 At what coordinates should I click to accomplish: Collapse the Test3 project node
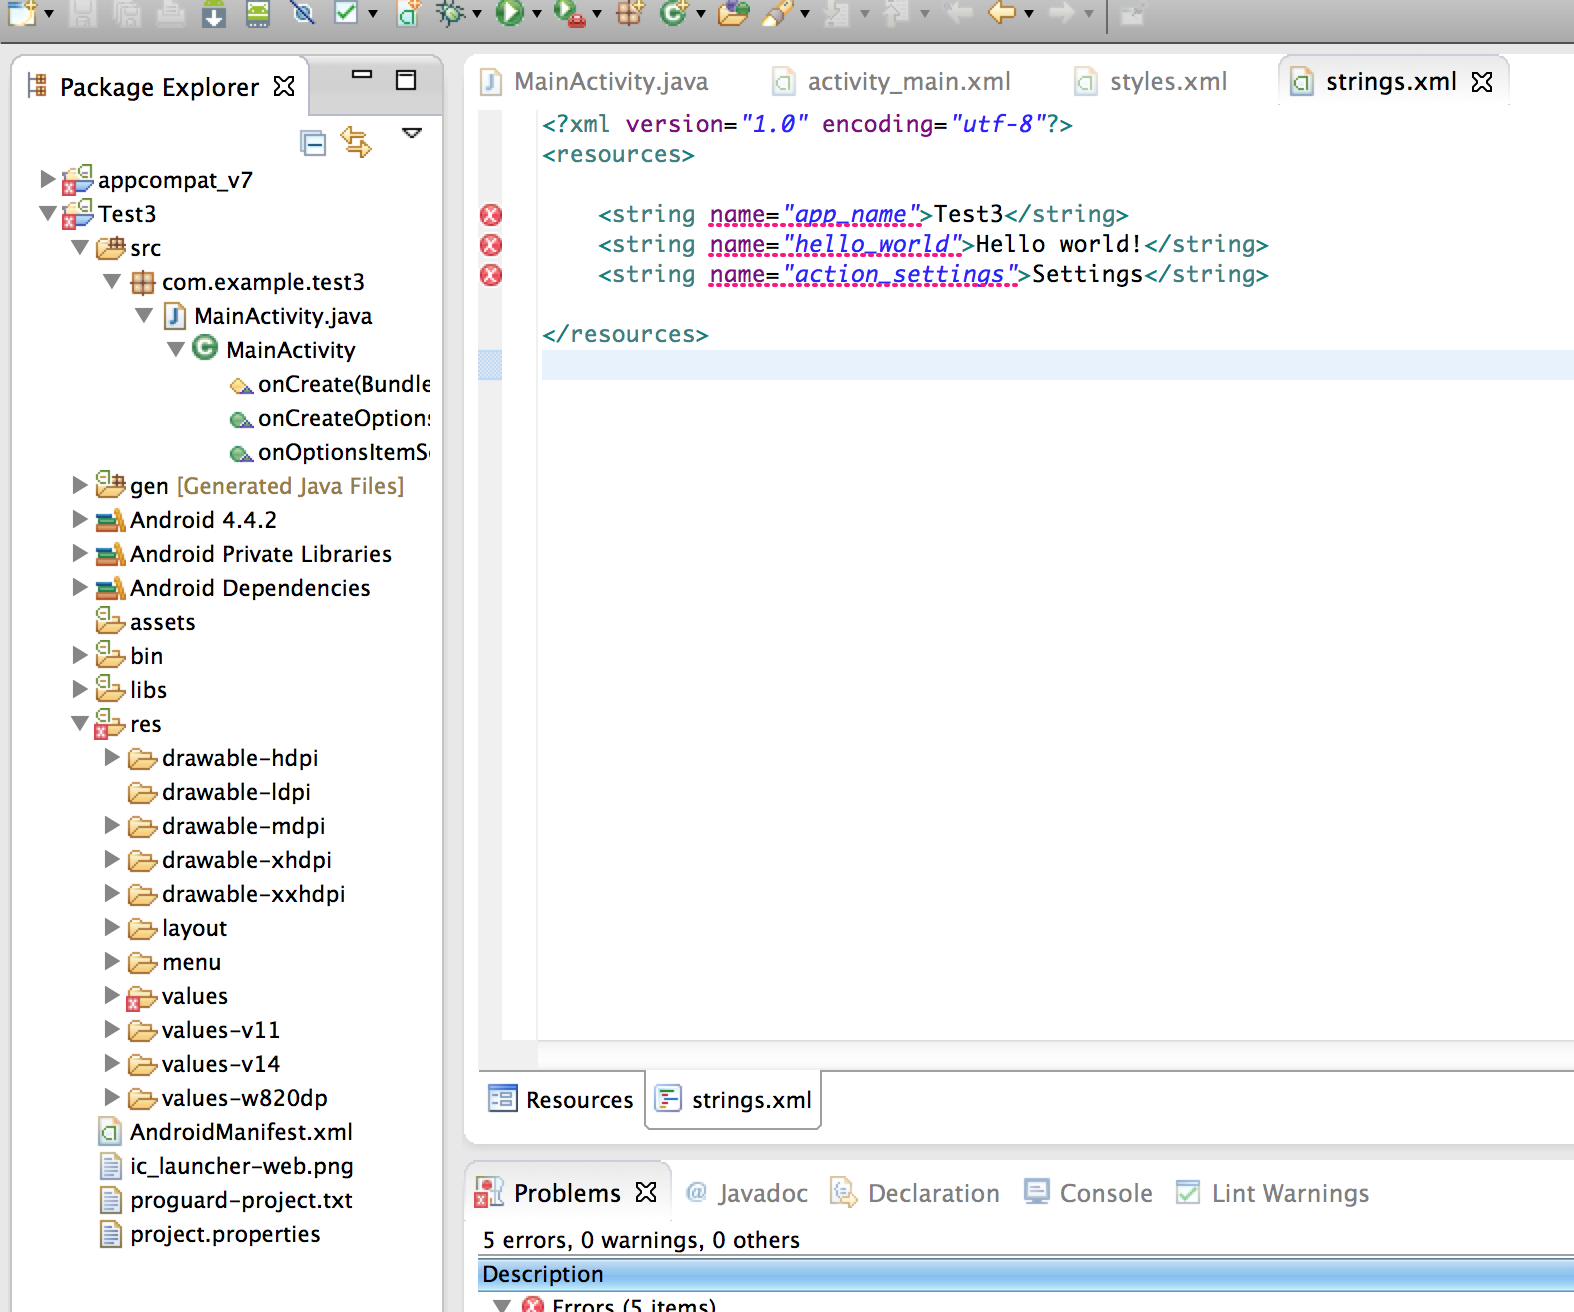pos(47,214)
